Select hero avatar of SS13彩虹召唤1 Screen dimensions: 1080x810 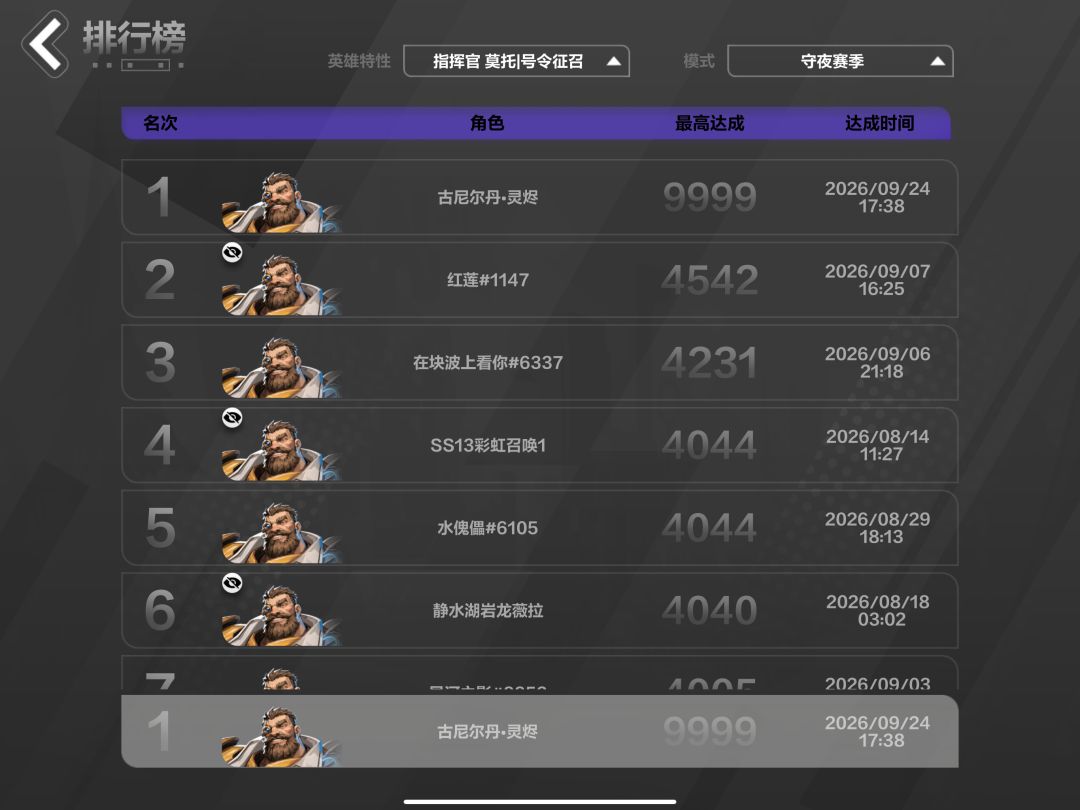281,450
